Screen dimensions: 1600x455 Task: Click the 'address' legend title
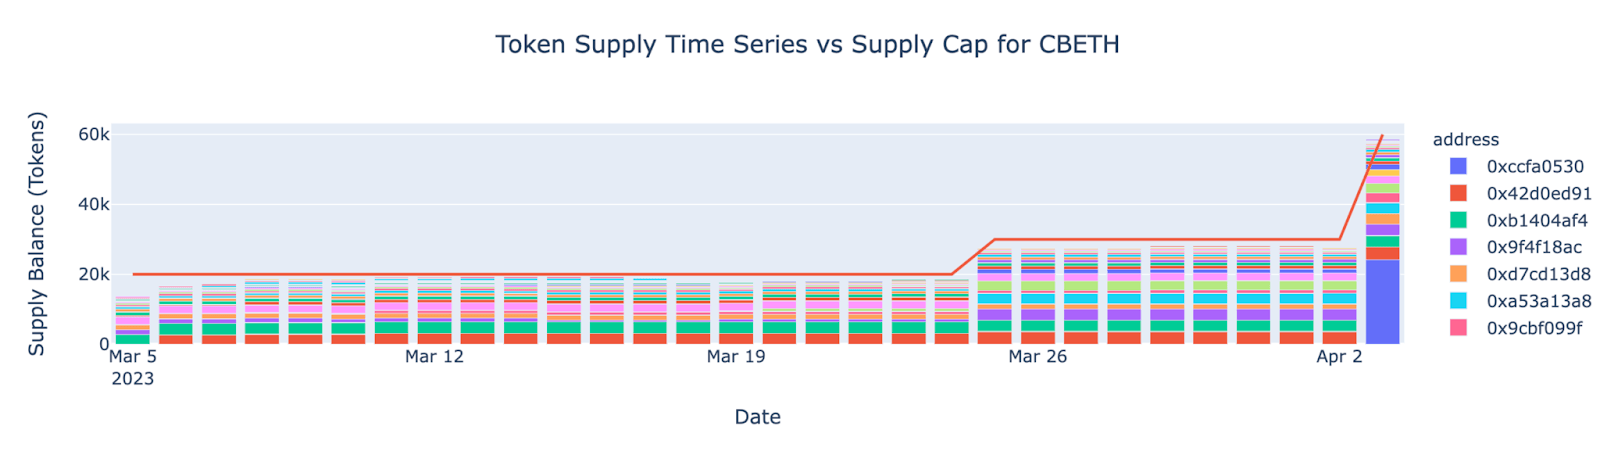point(1466,140)
